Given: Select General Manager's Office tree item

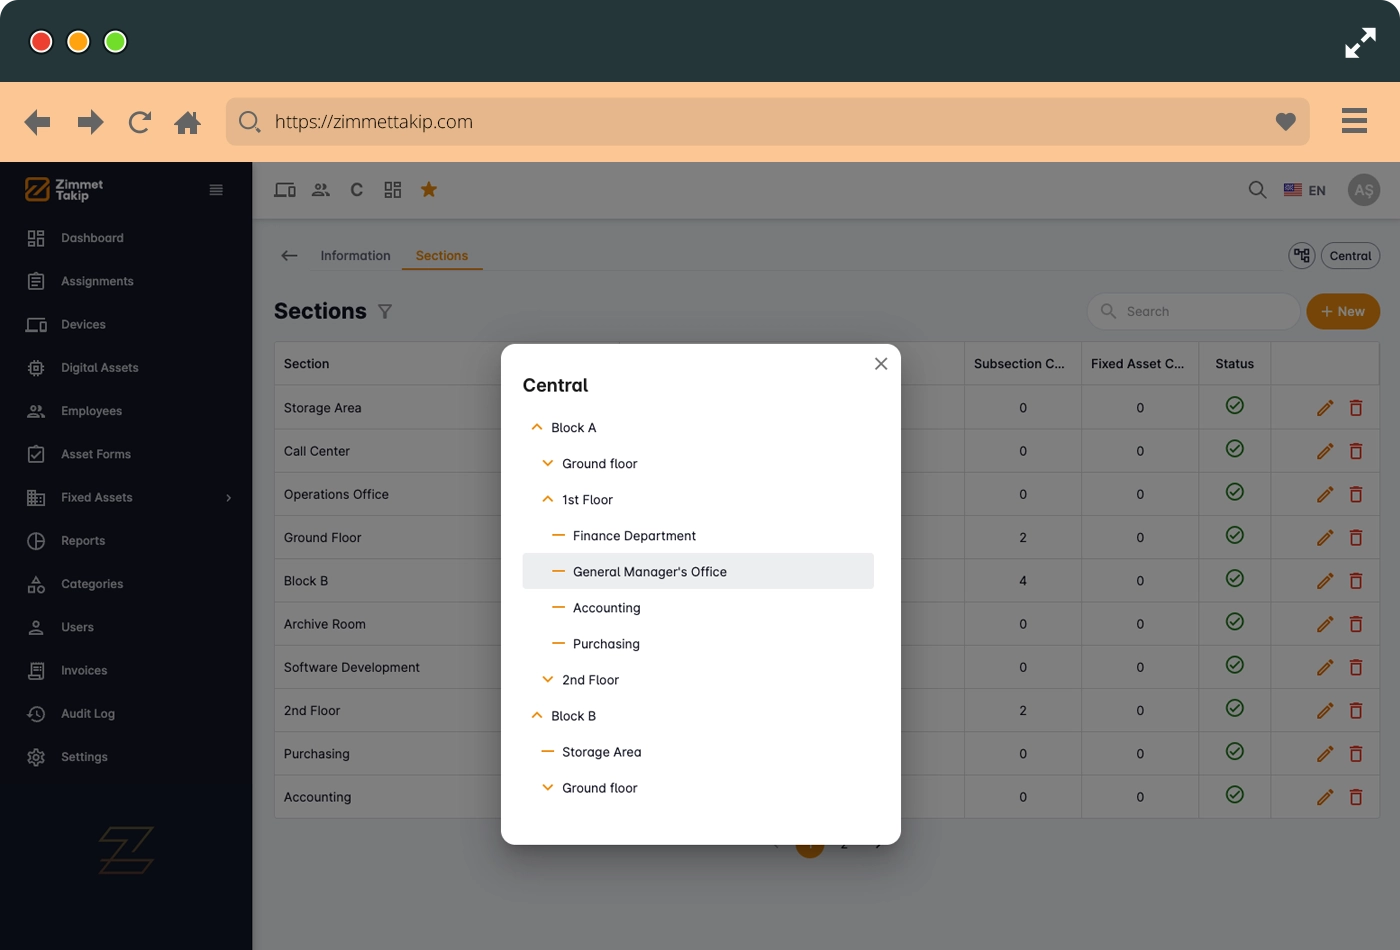Looking at the screenshot, I should 698,571.
